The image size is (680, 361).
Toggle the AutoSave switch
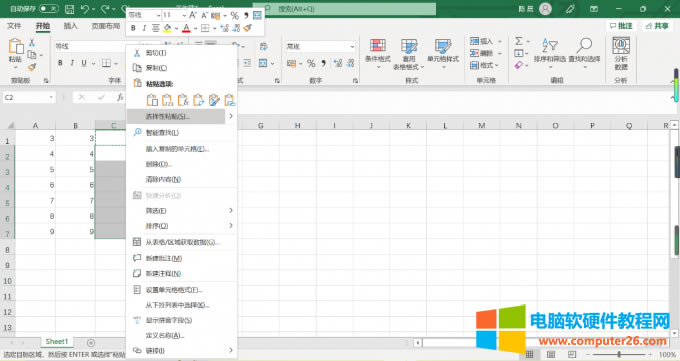[48, 9]
